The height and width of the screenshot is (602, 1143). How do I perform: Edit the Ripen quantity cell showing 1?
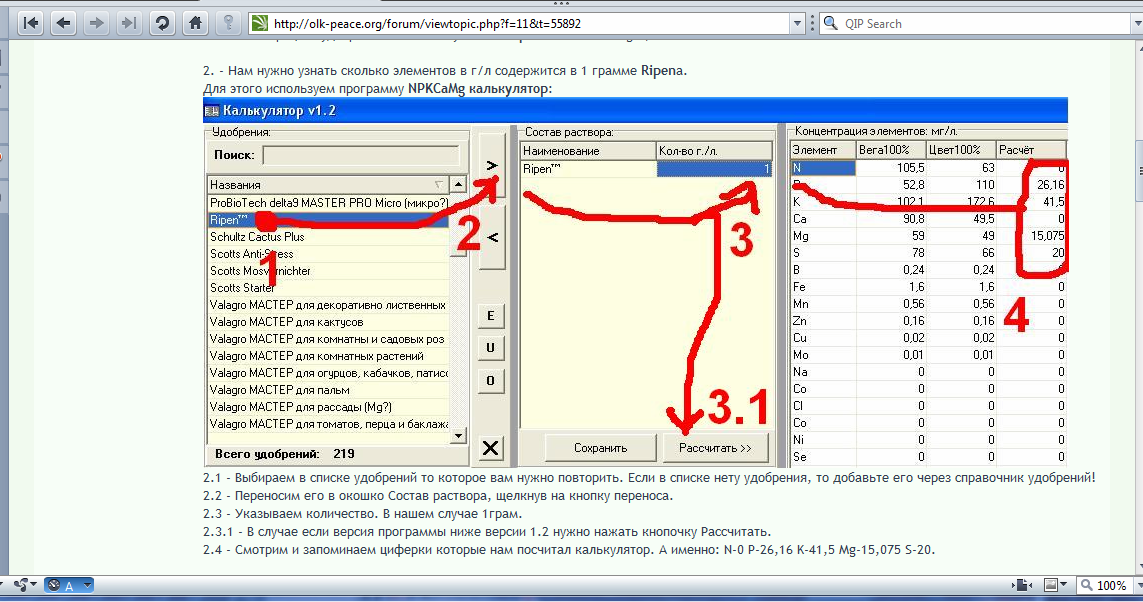[714, 169]
